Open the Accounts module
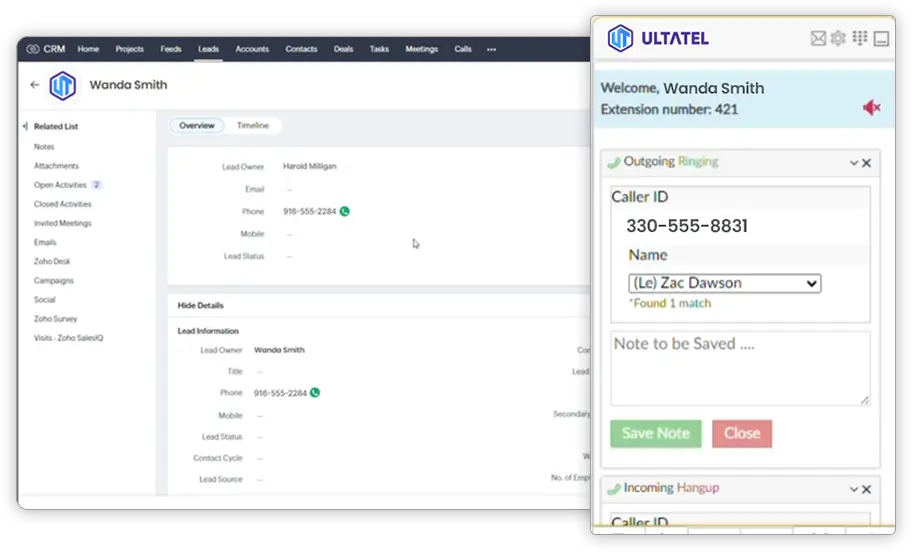 point(252,49)
